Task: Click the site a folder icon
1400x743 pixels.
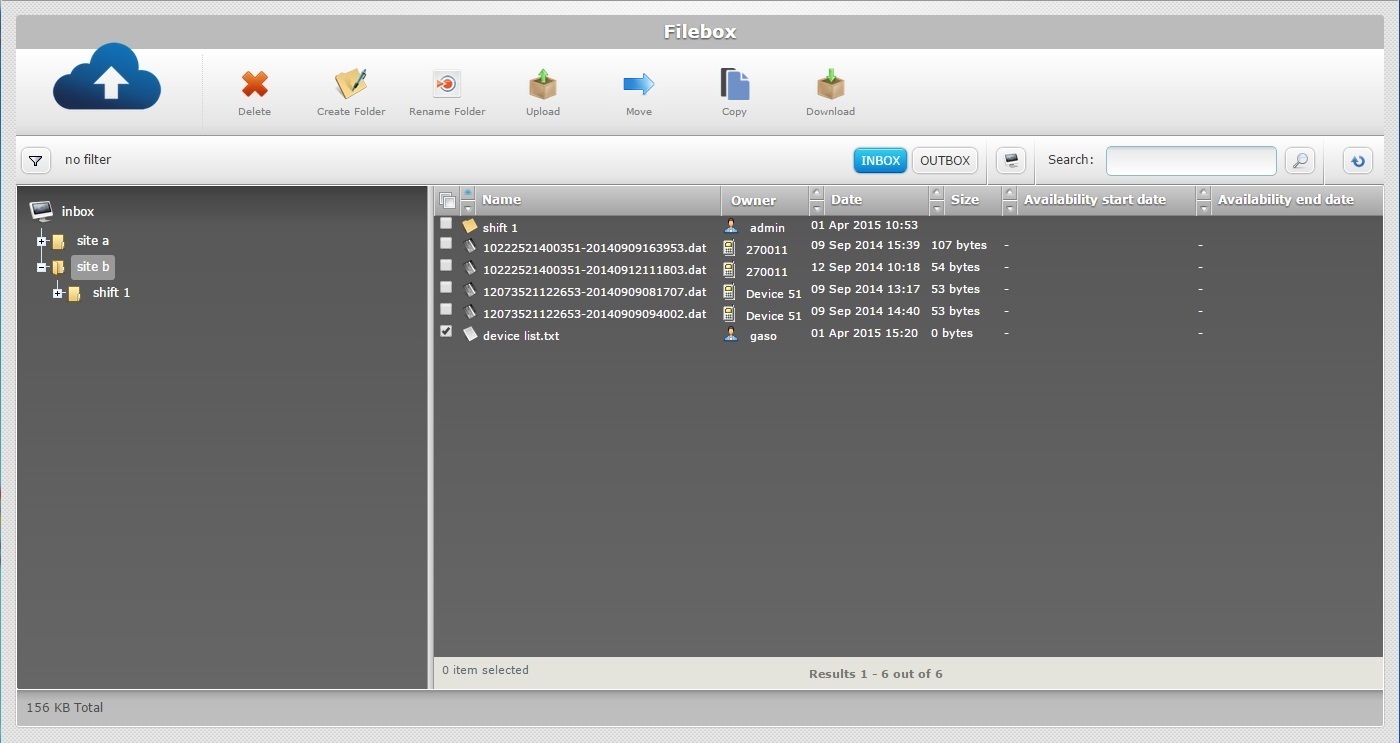Action: [x=59, y=241]
